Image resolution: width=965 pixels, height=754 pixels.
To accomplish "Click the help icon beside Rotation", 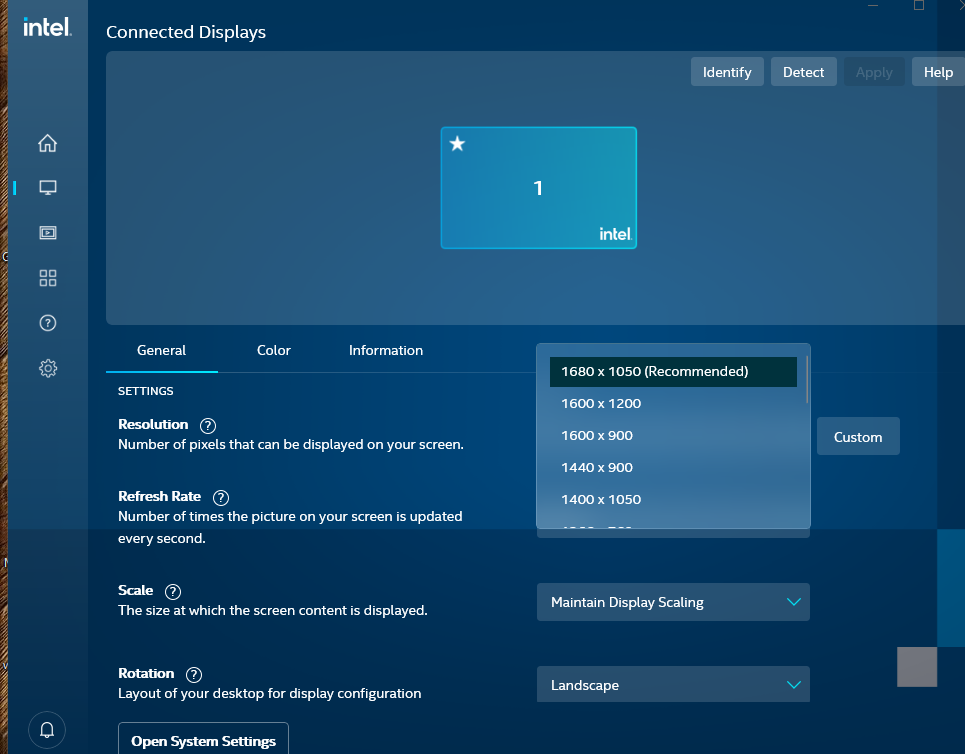I will coord(194,674).
